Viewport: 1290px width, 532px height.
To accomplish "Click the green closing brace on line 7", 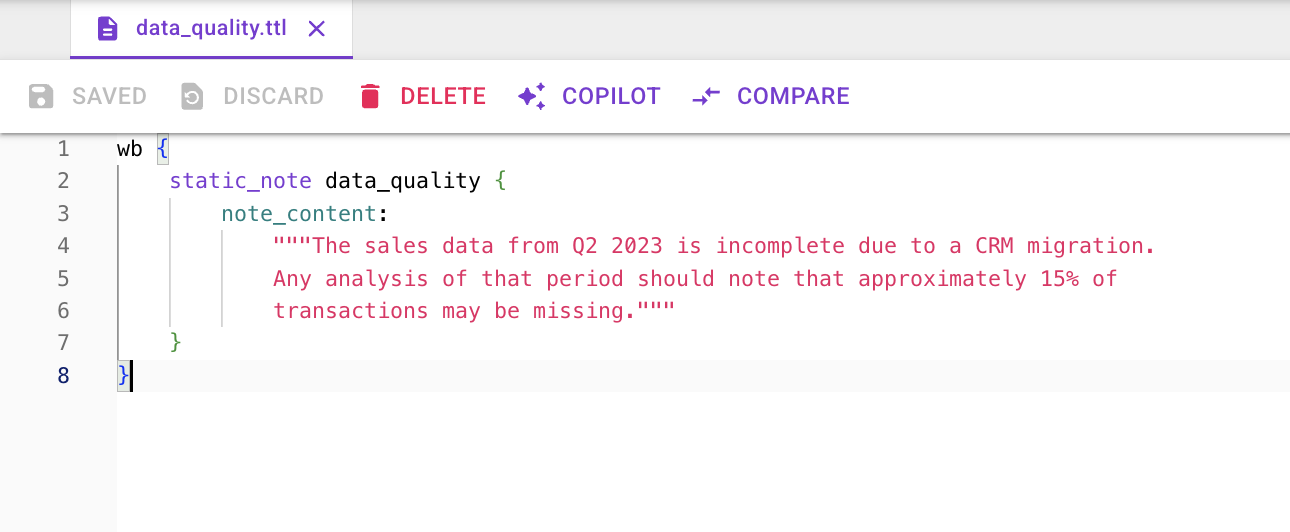I will (176, 343).
